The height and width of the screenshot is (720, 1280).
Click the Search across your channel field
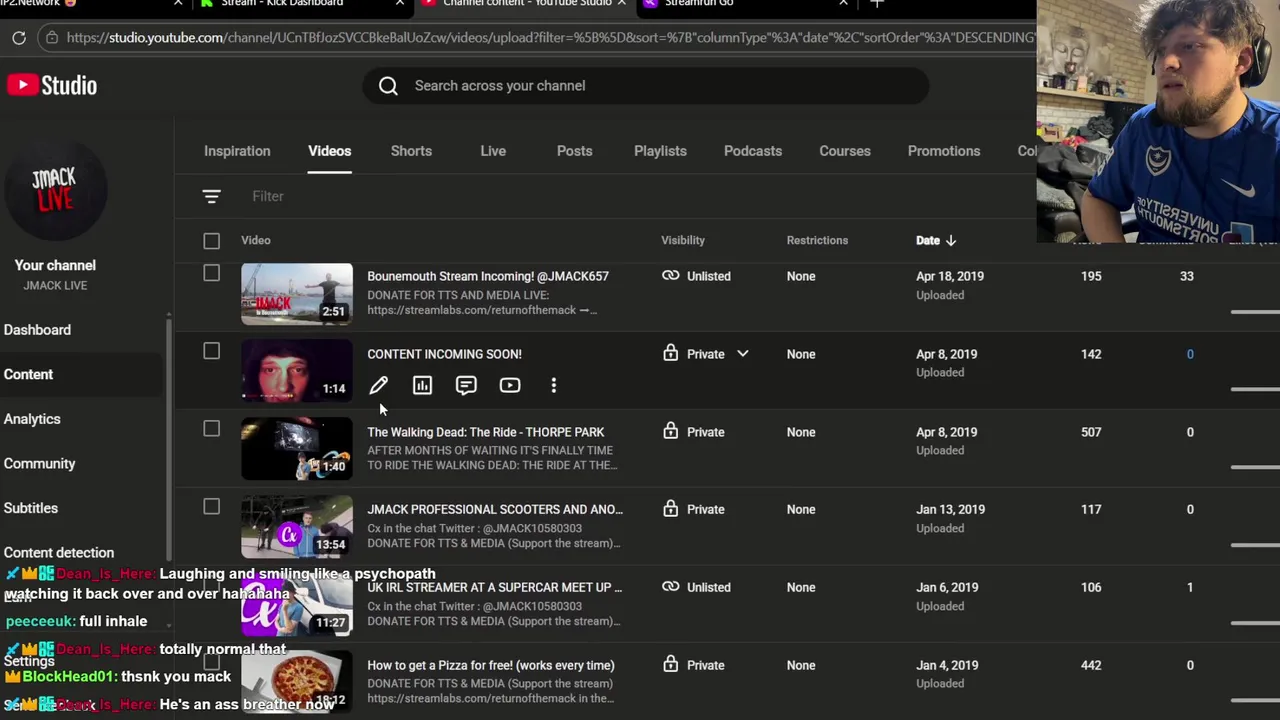coord(646,86)
